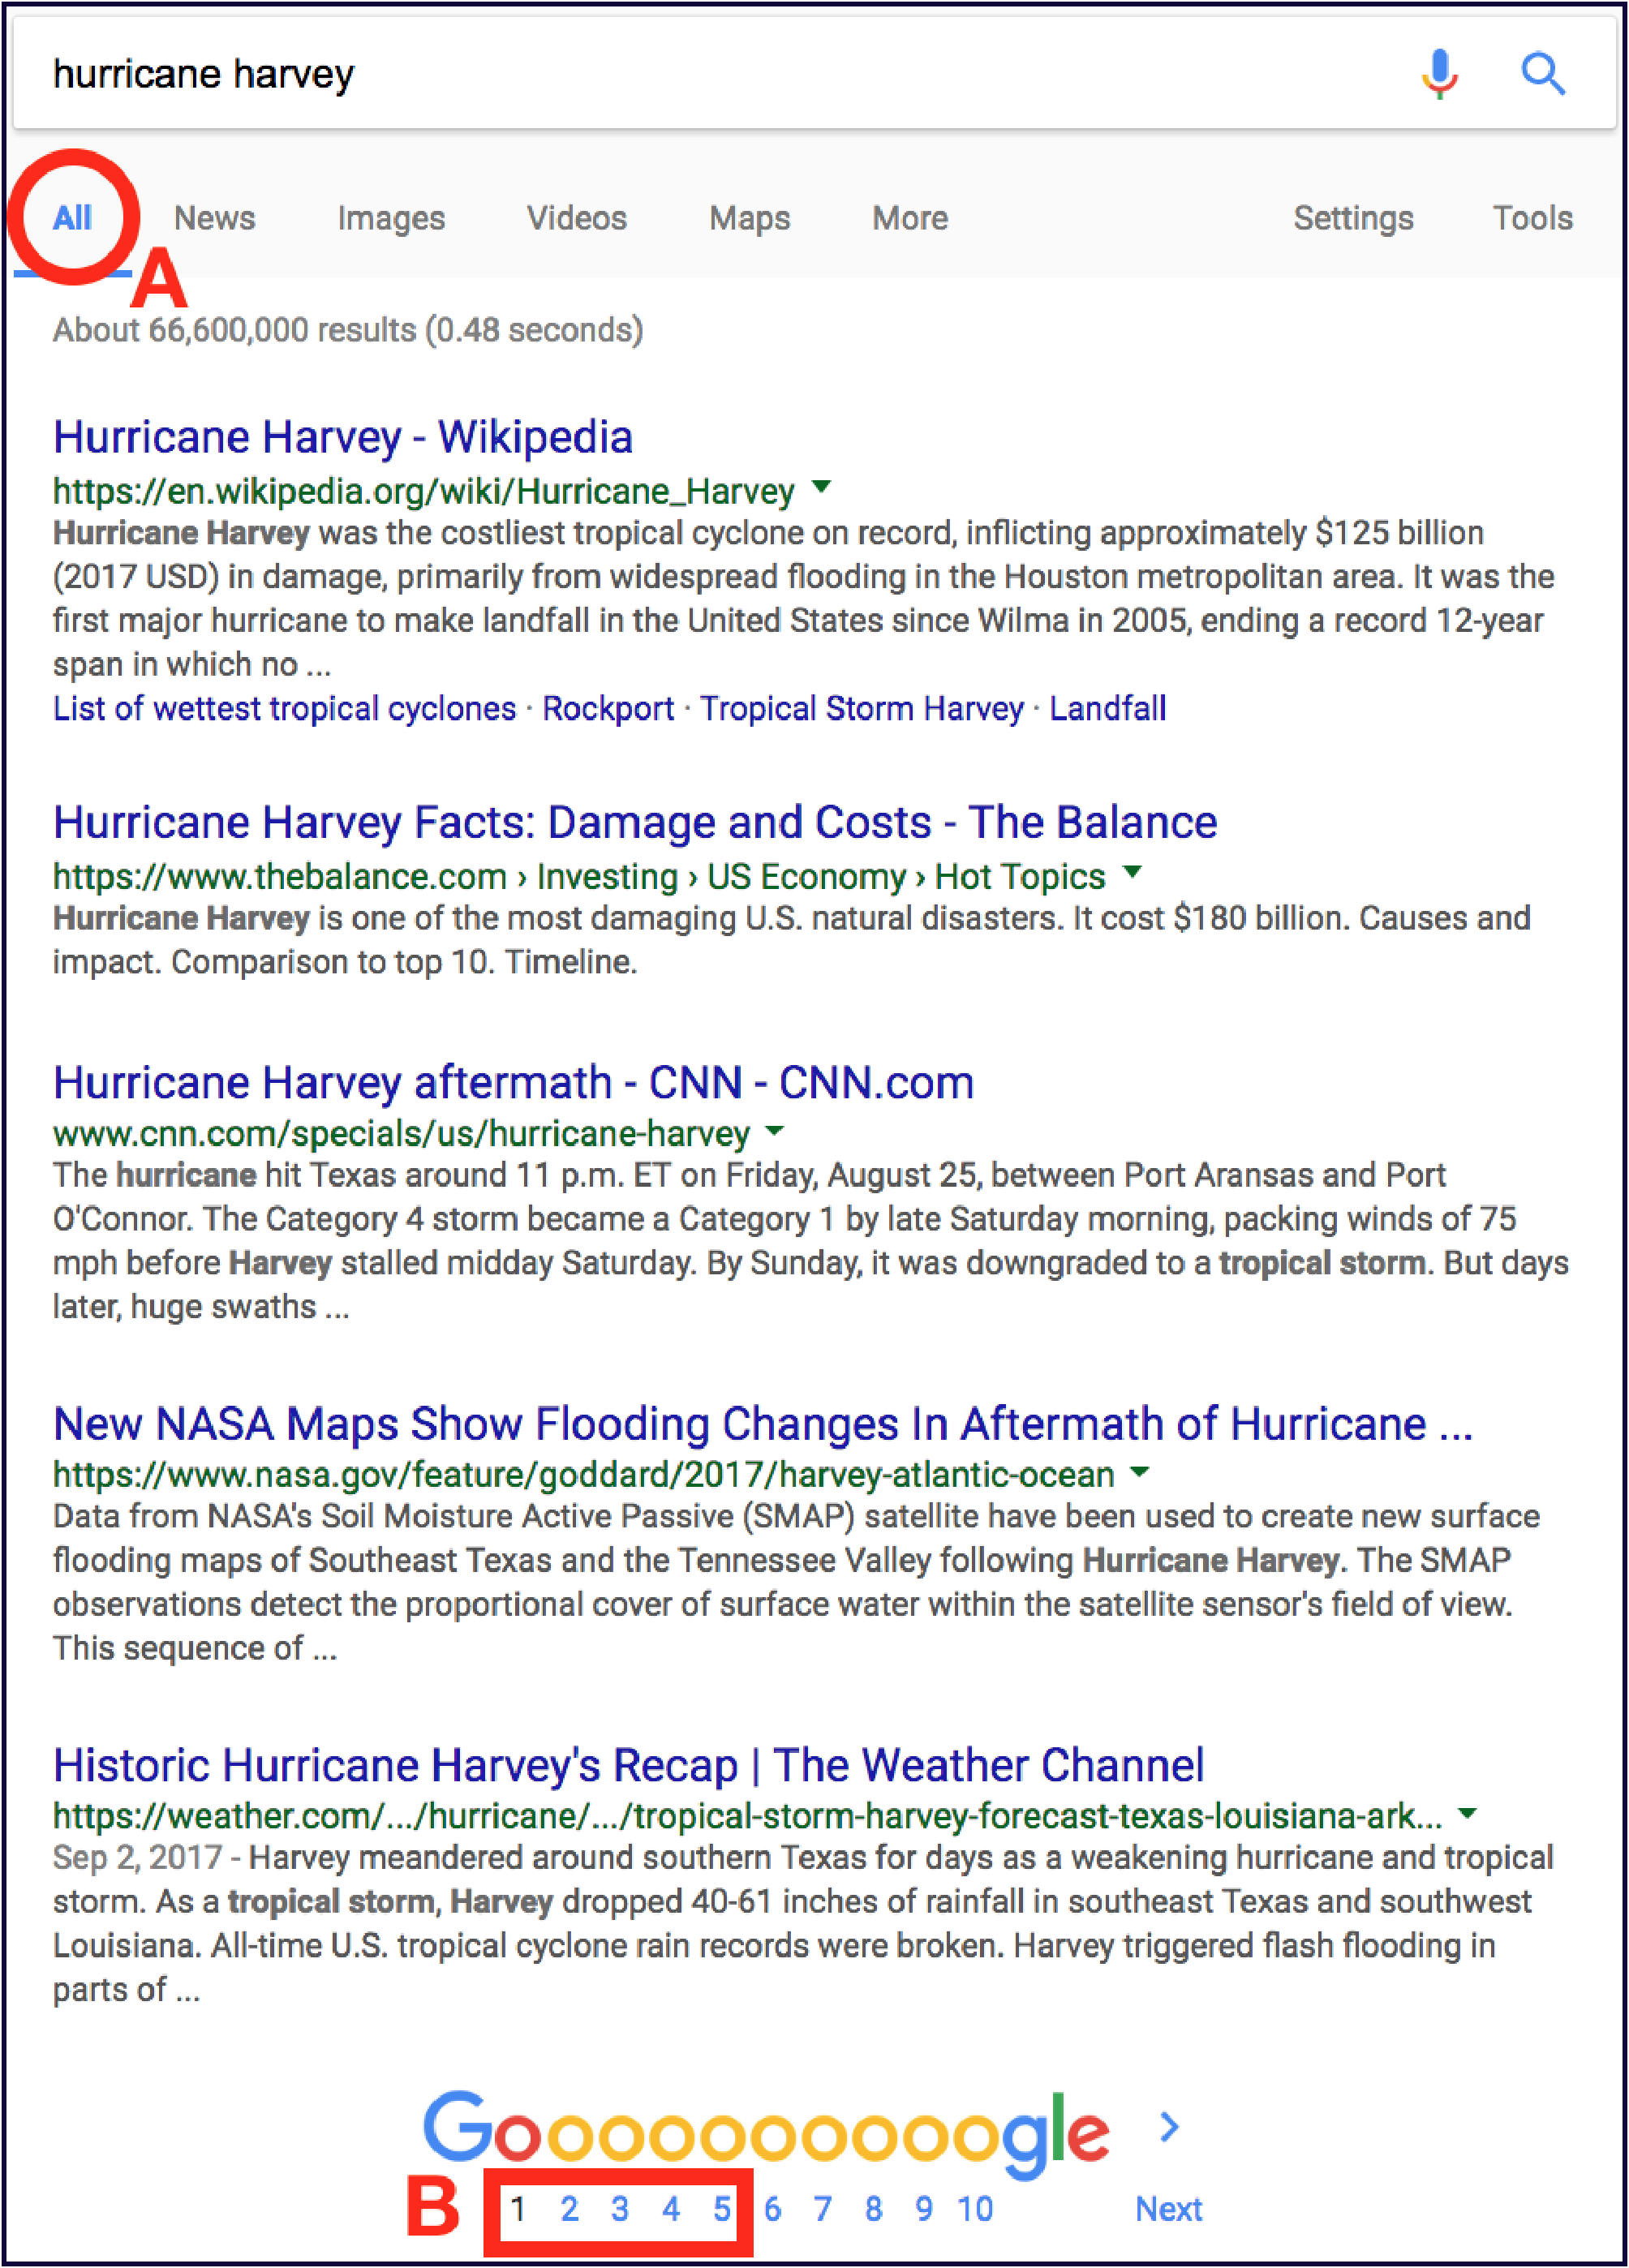Image resolution: width=1629 pixels, height=2268 pixels.
Task: Open the Hurricane Harvey - Wikipedia result
Action: pos(342,437)
